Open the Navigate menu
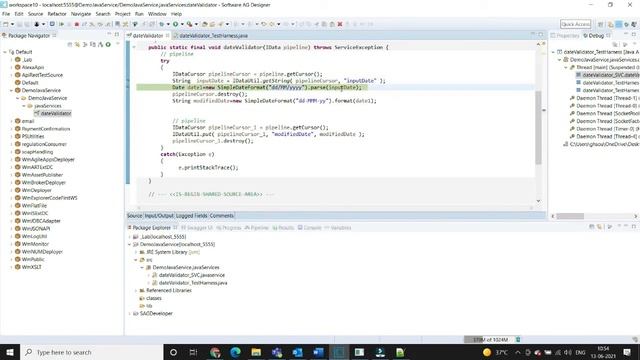The image size is (640, 360). point(81,14)
